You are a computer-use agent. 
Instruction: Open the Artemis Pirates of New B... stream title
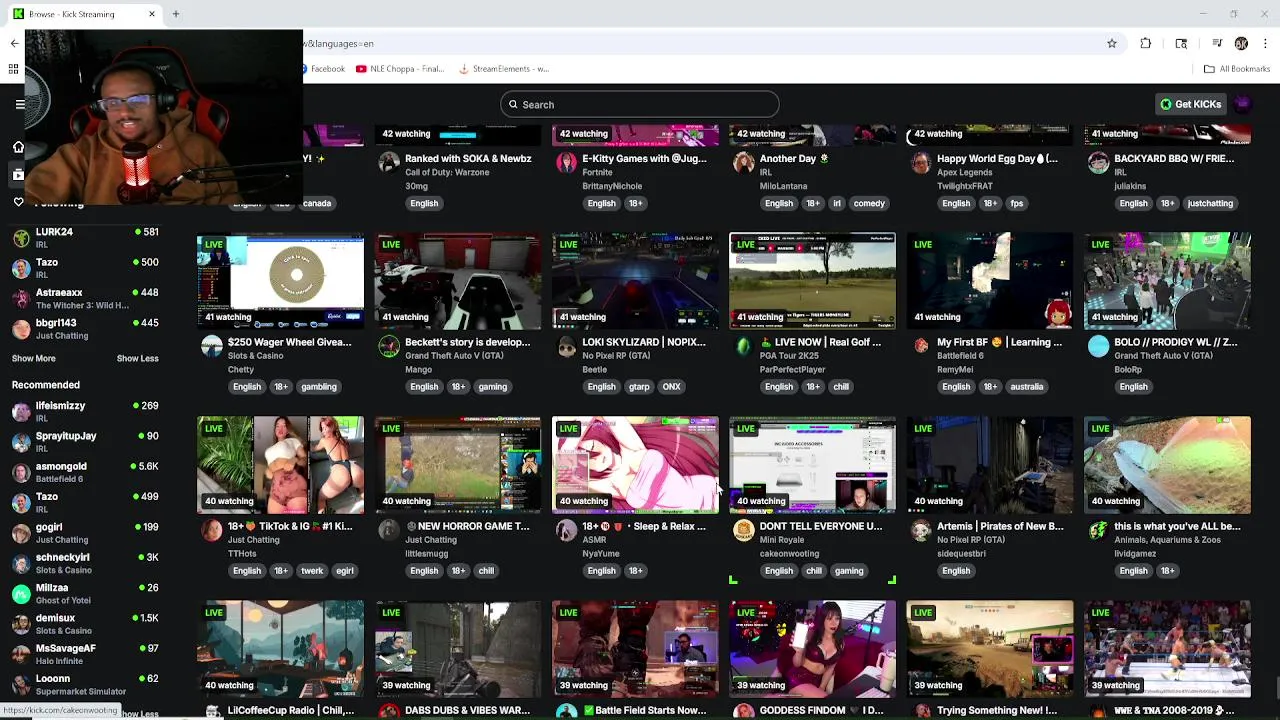tap(1000, 526)
